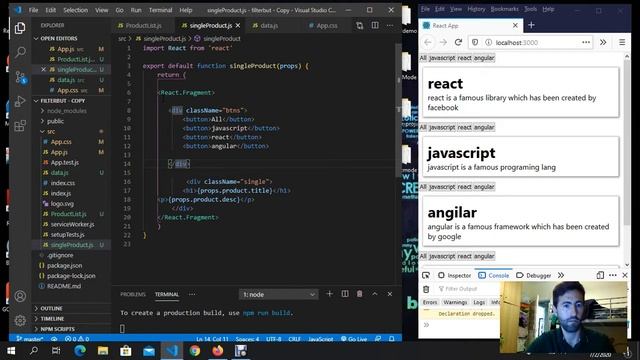
Task: Open the Debugger devtools tab
Action: point(534,276)
